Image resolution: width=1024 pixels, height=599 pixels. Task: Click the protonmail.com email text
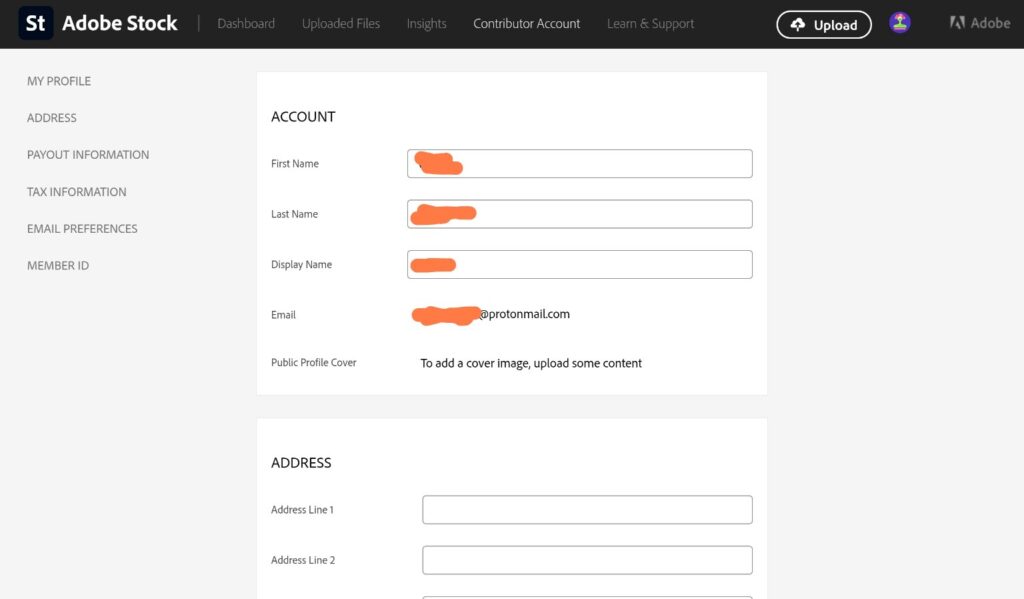(524, 314)
